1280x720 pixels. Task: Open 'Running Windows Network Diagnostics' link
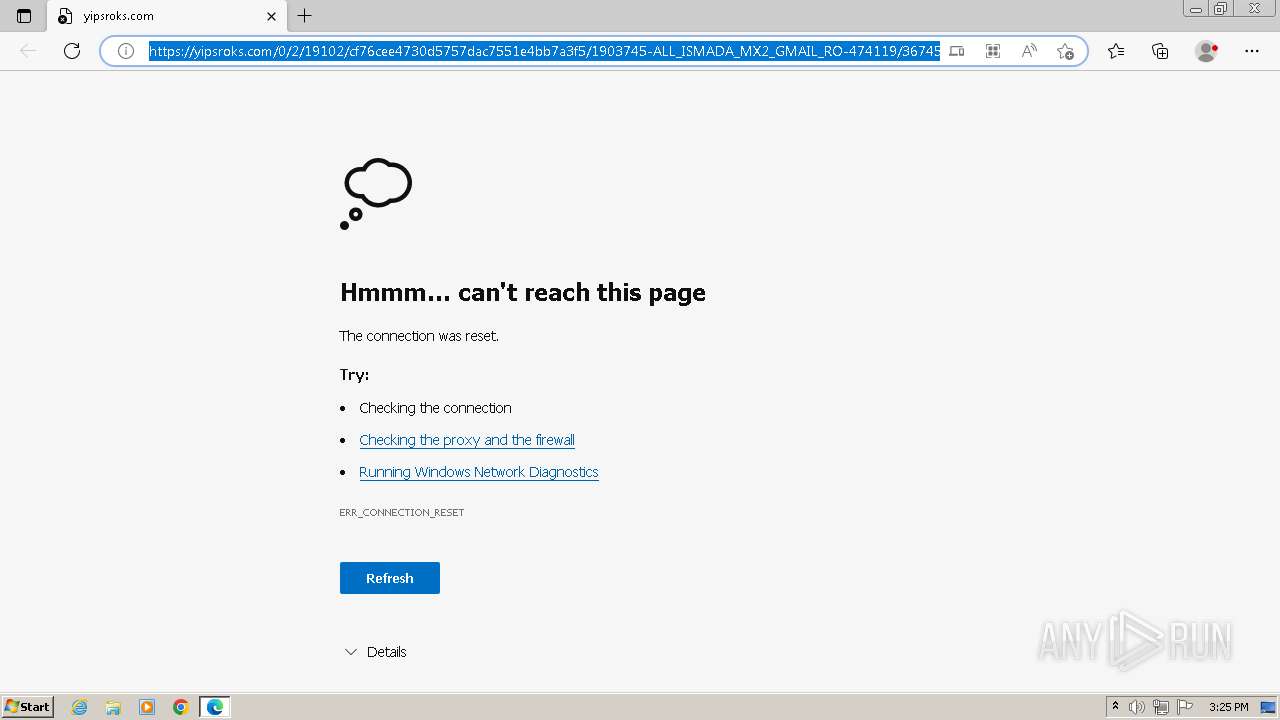(479, 472)
